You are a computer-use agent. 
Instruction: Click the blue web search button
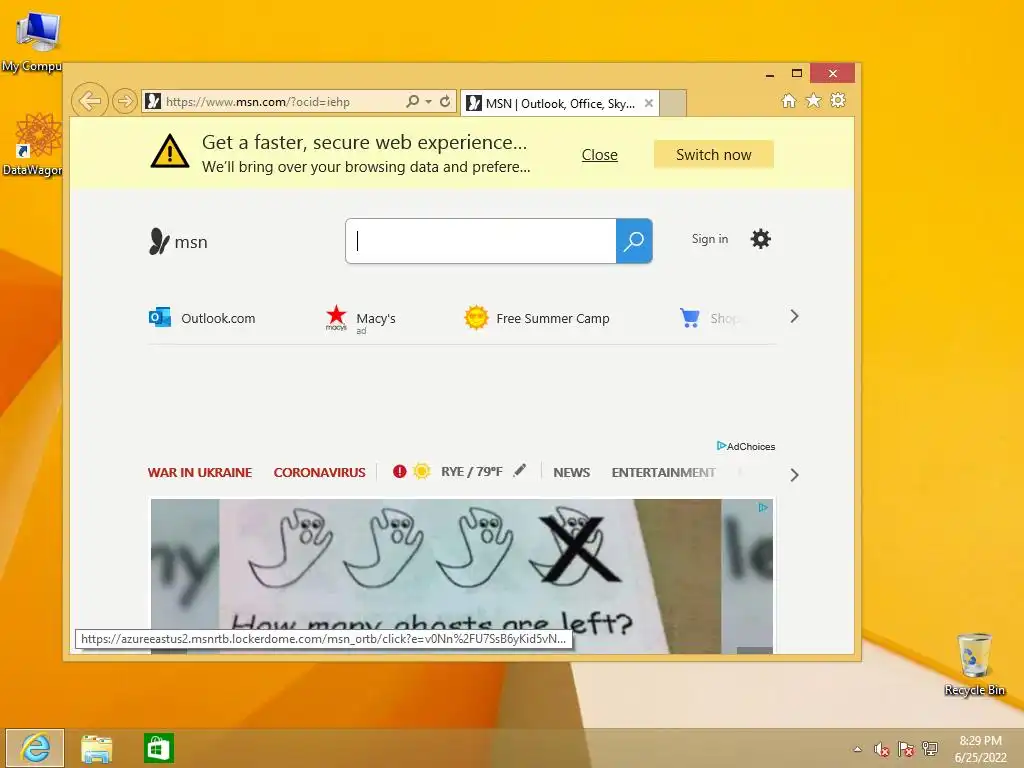tap(634, 241)
